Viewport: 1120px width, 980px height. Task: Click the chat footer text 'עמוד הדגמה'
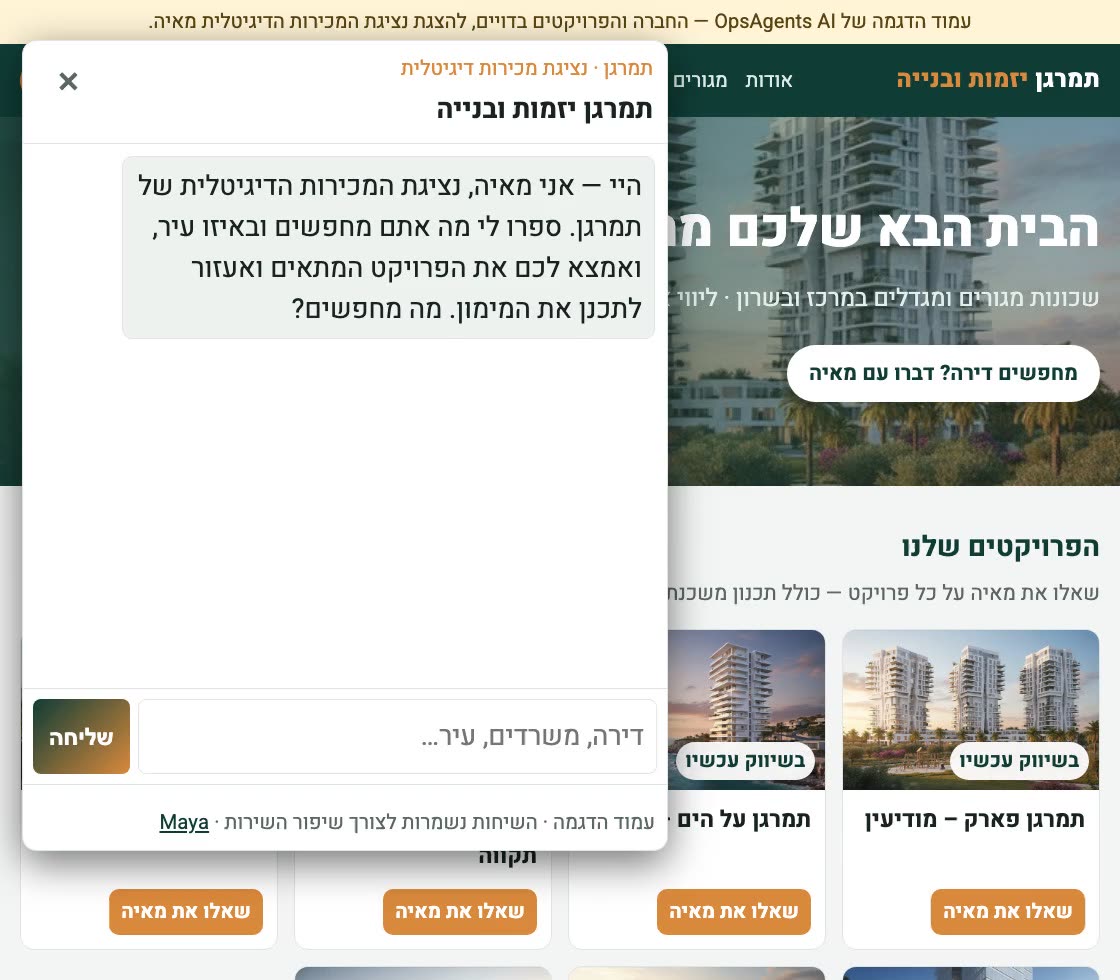pyautogui.click(x=604, y=822)
